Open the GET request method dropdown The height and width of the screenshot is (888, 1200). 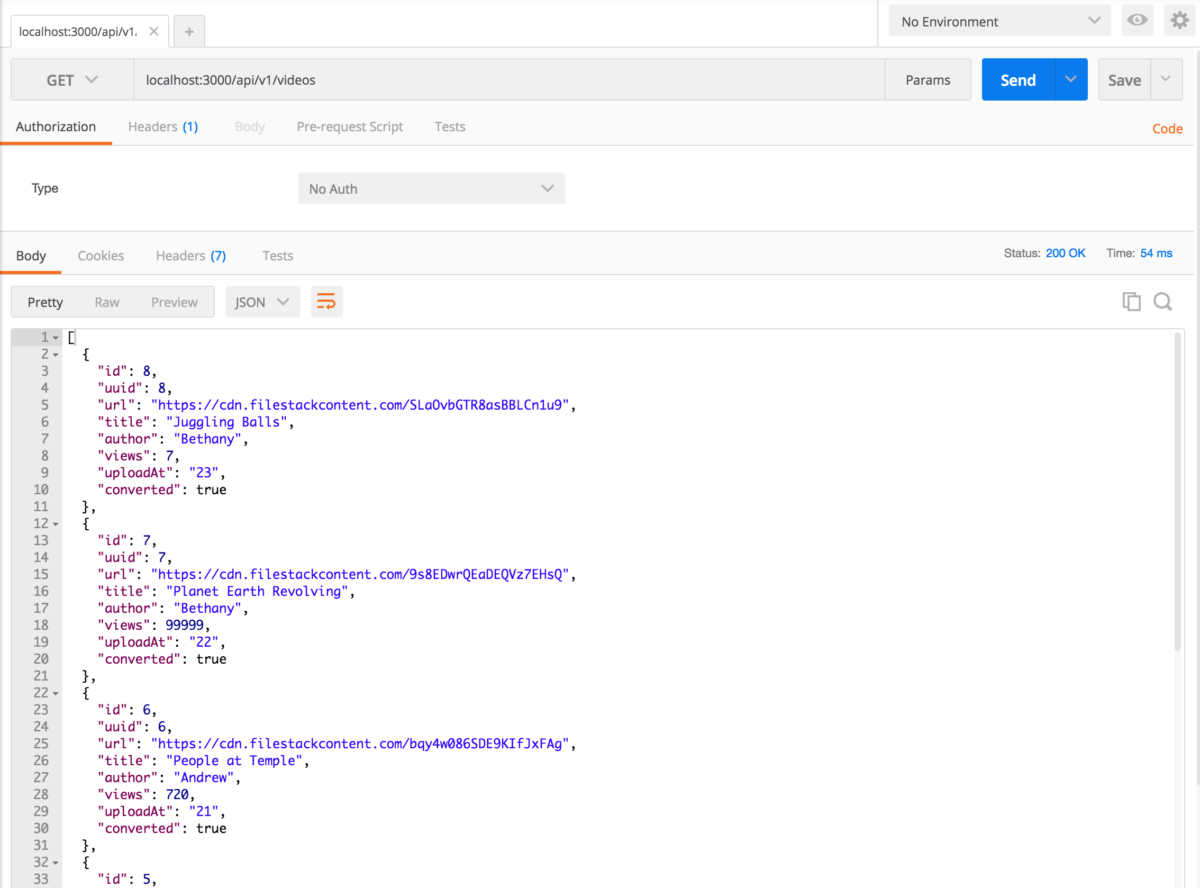click(70, 79)
